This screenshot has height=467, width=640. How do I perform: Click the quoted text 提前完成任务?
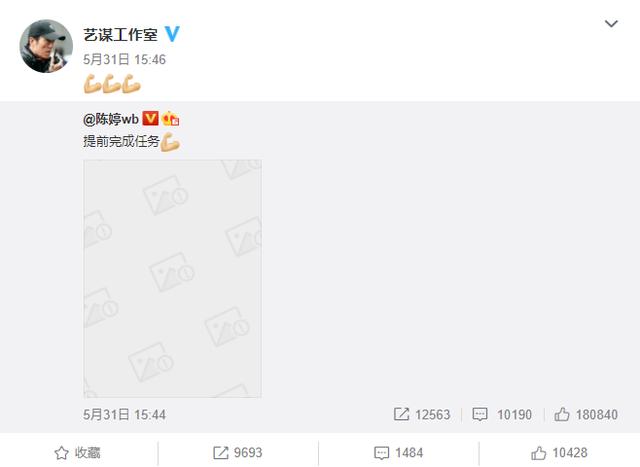click(121, 141)
